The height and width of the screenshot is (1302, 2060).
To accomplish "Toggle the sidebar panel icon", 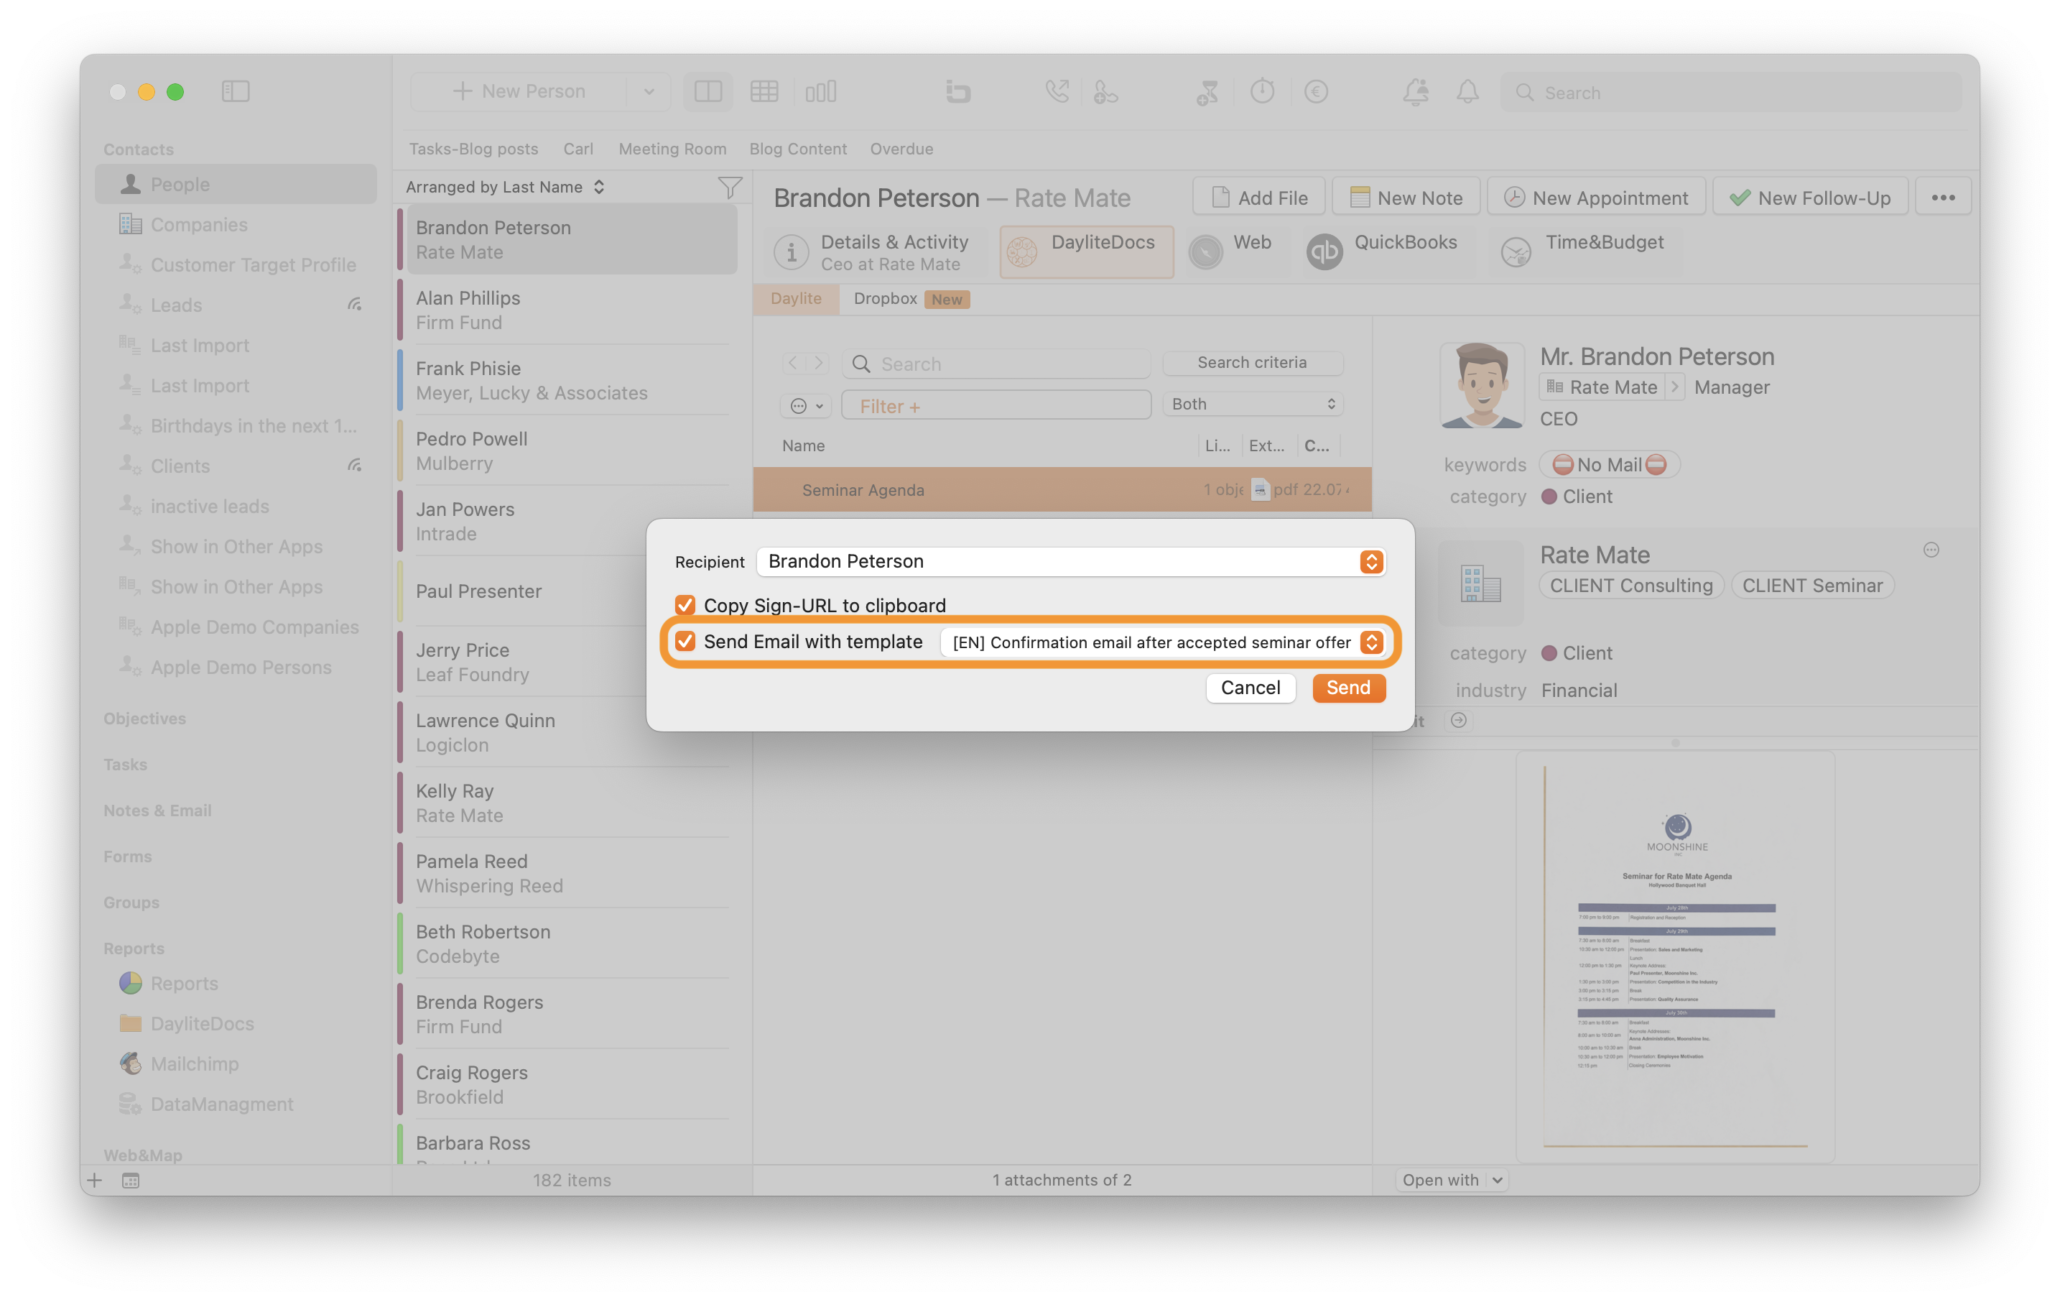I will pyautogui.click(x=236, y=92).
